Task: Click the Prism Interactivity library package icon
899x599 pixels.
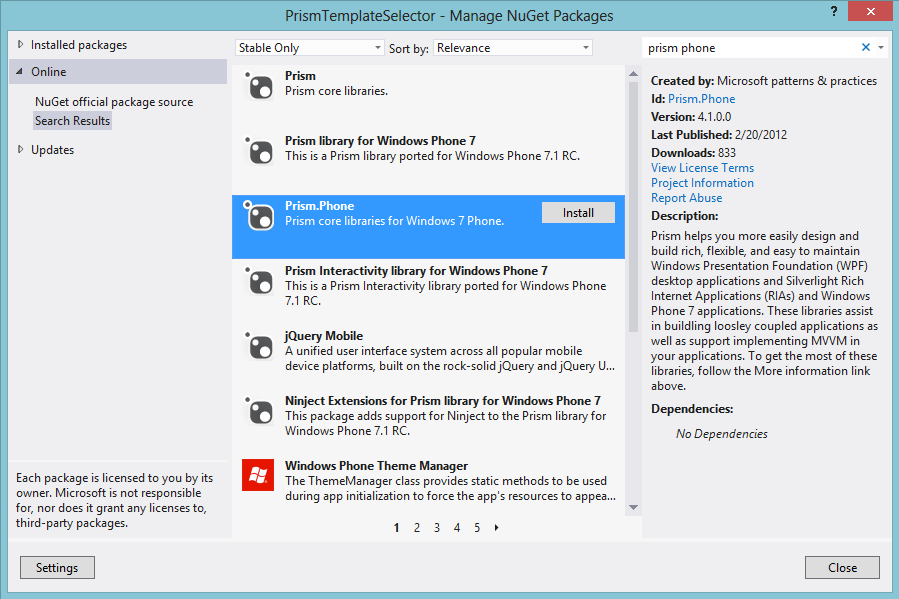Action: [x=259, y=281]
